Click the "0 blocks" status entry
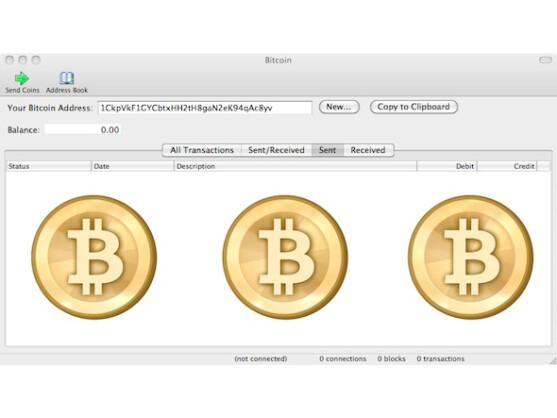Image resolution: width=557 pixels, height=418 pixels. [x=391, y=359]
